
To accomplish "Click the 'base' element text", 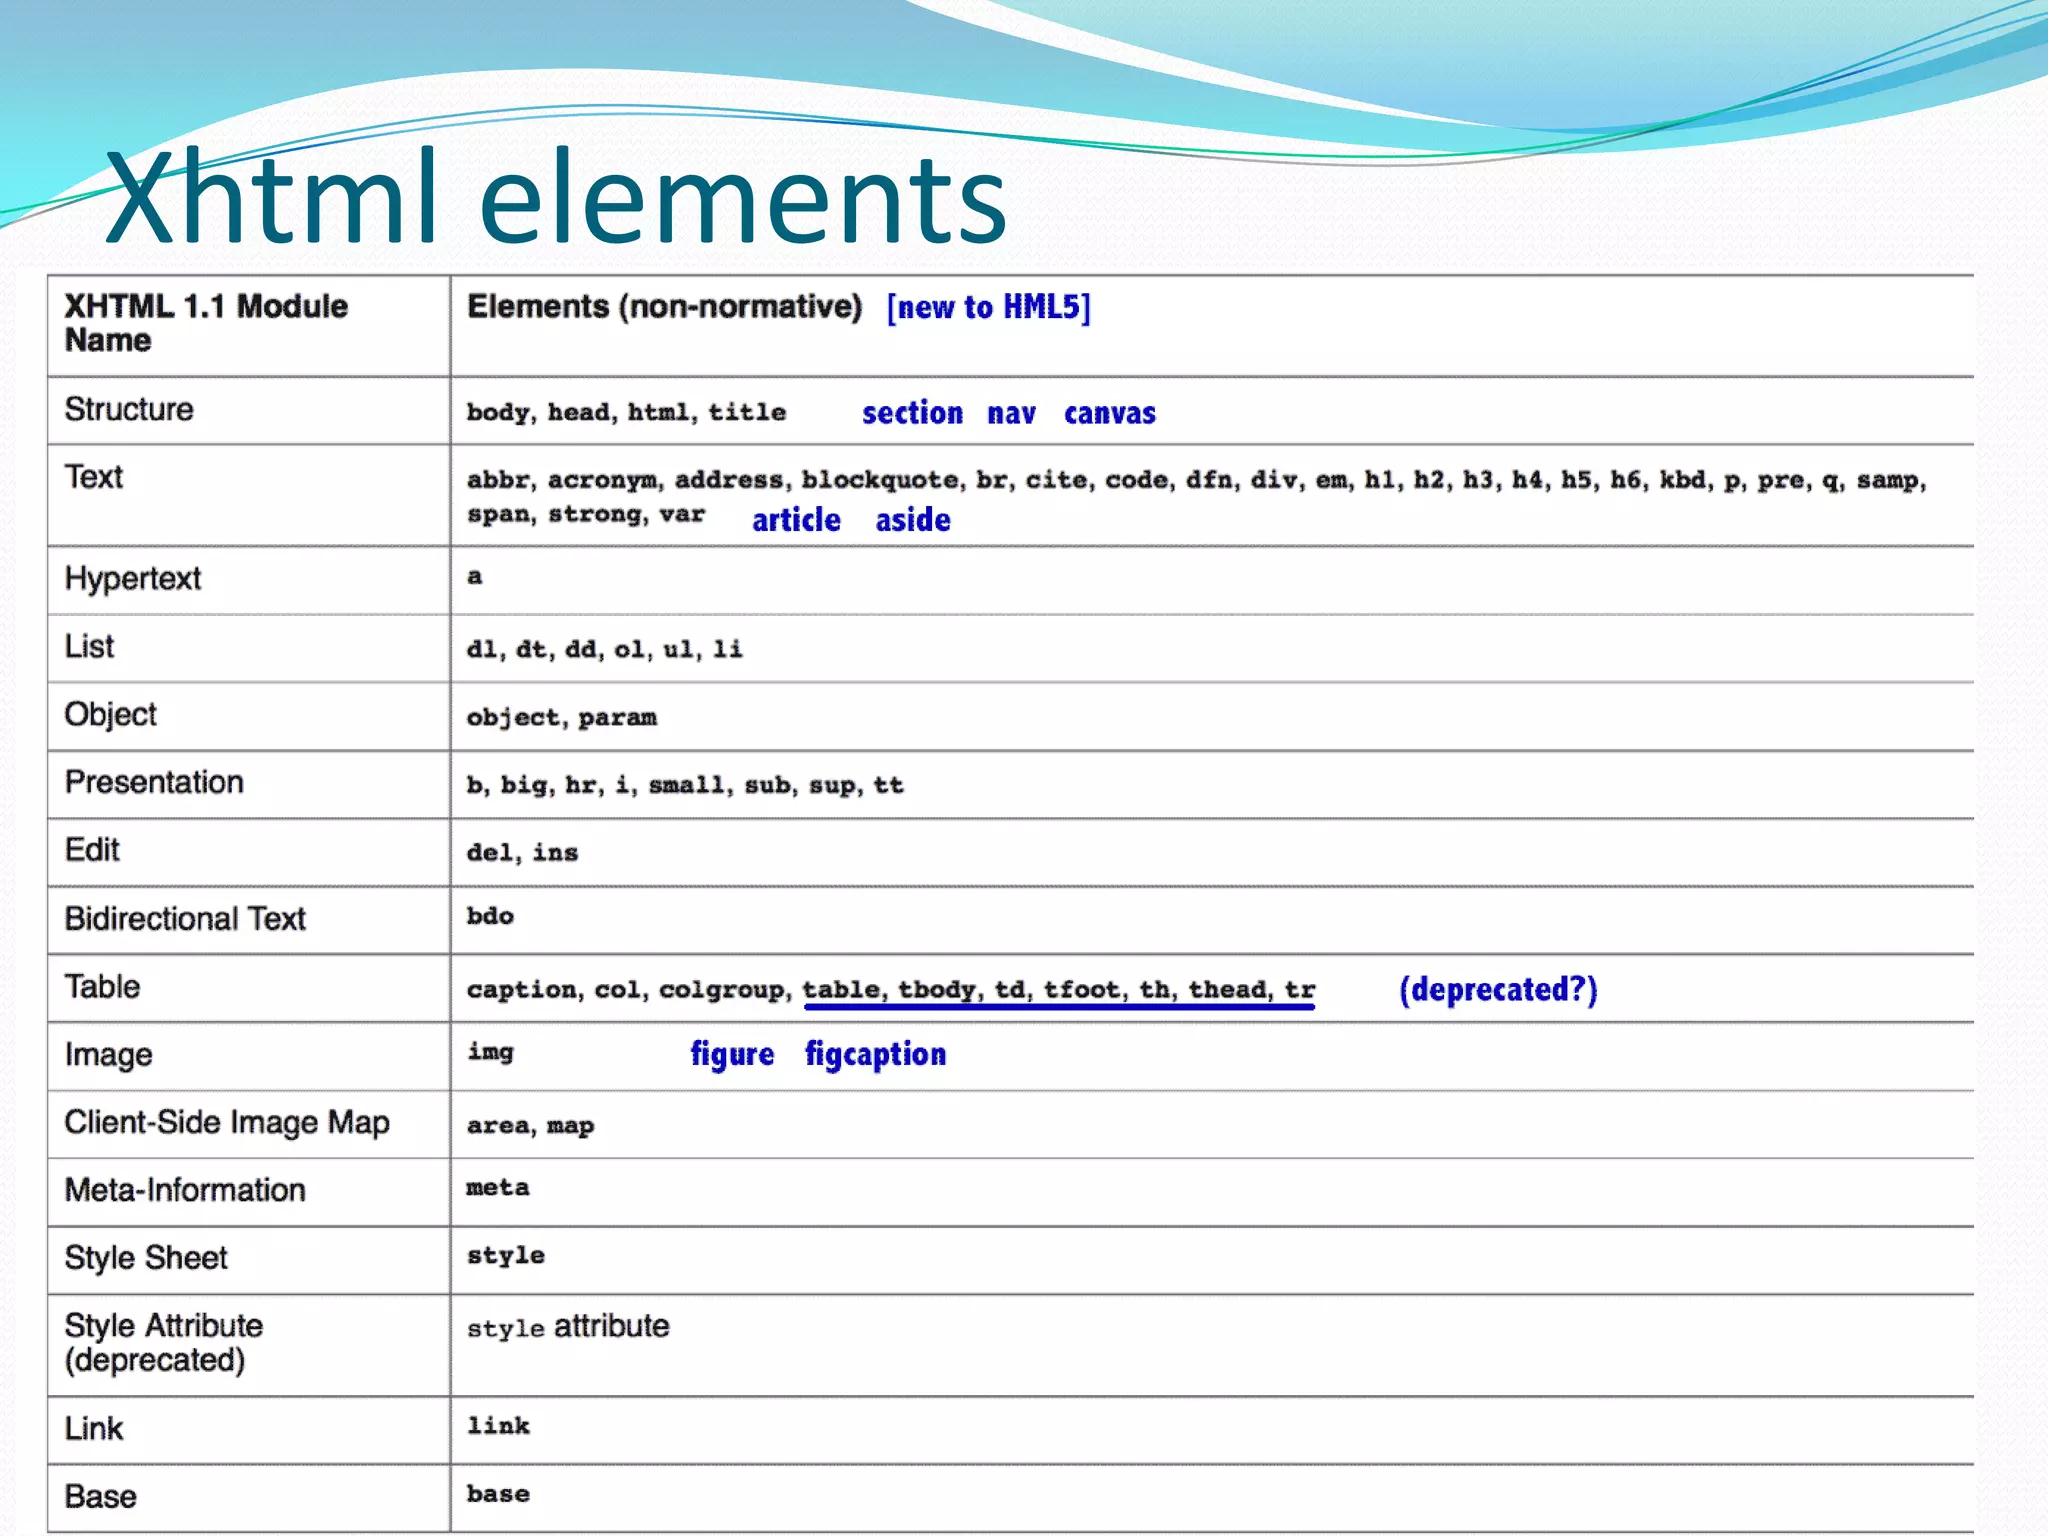I will click(x=498, y=1494).
